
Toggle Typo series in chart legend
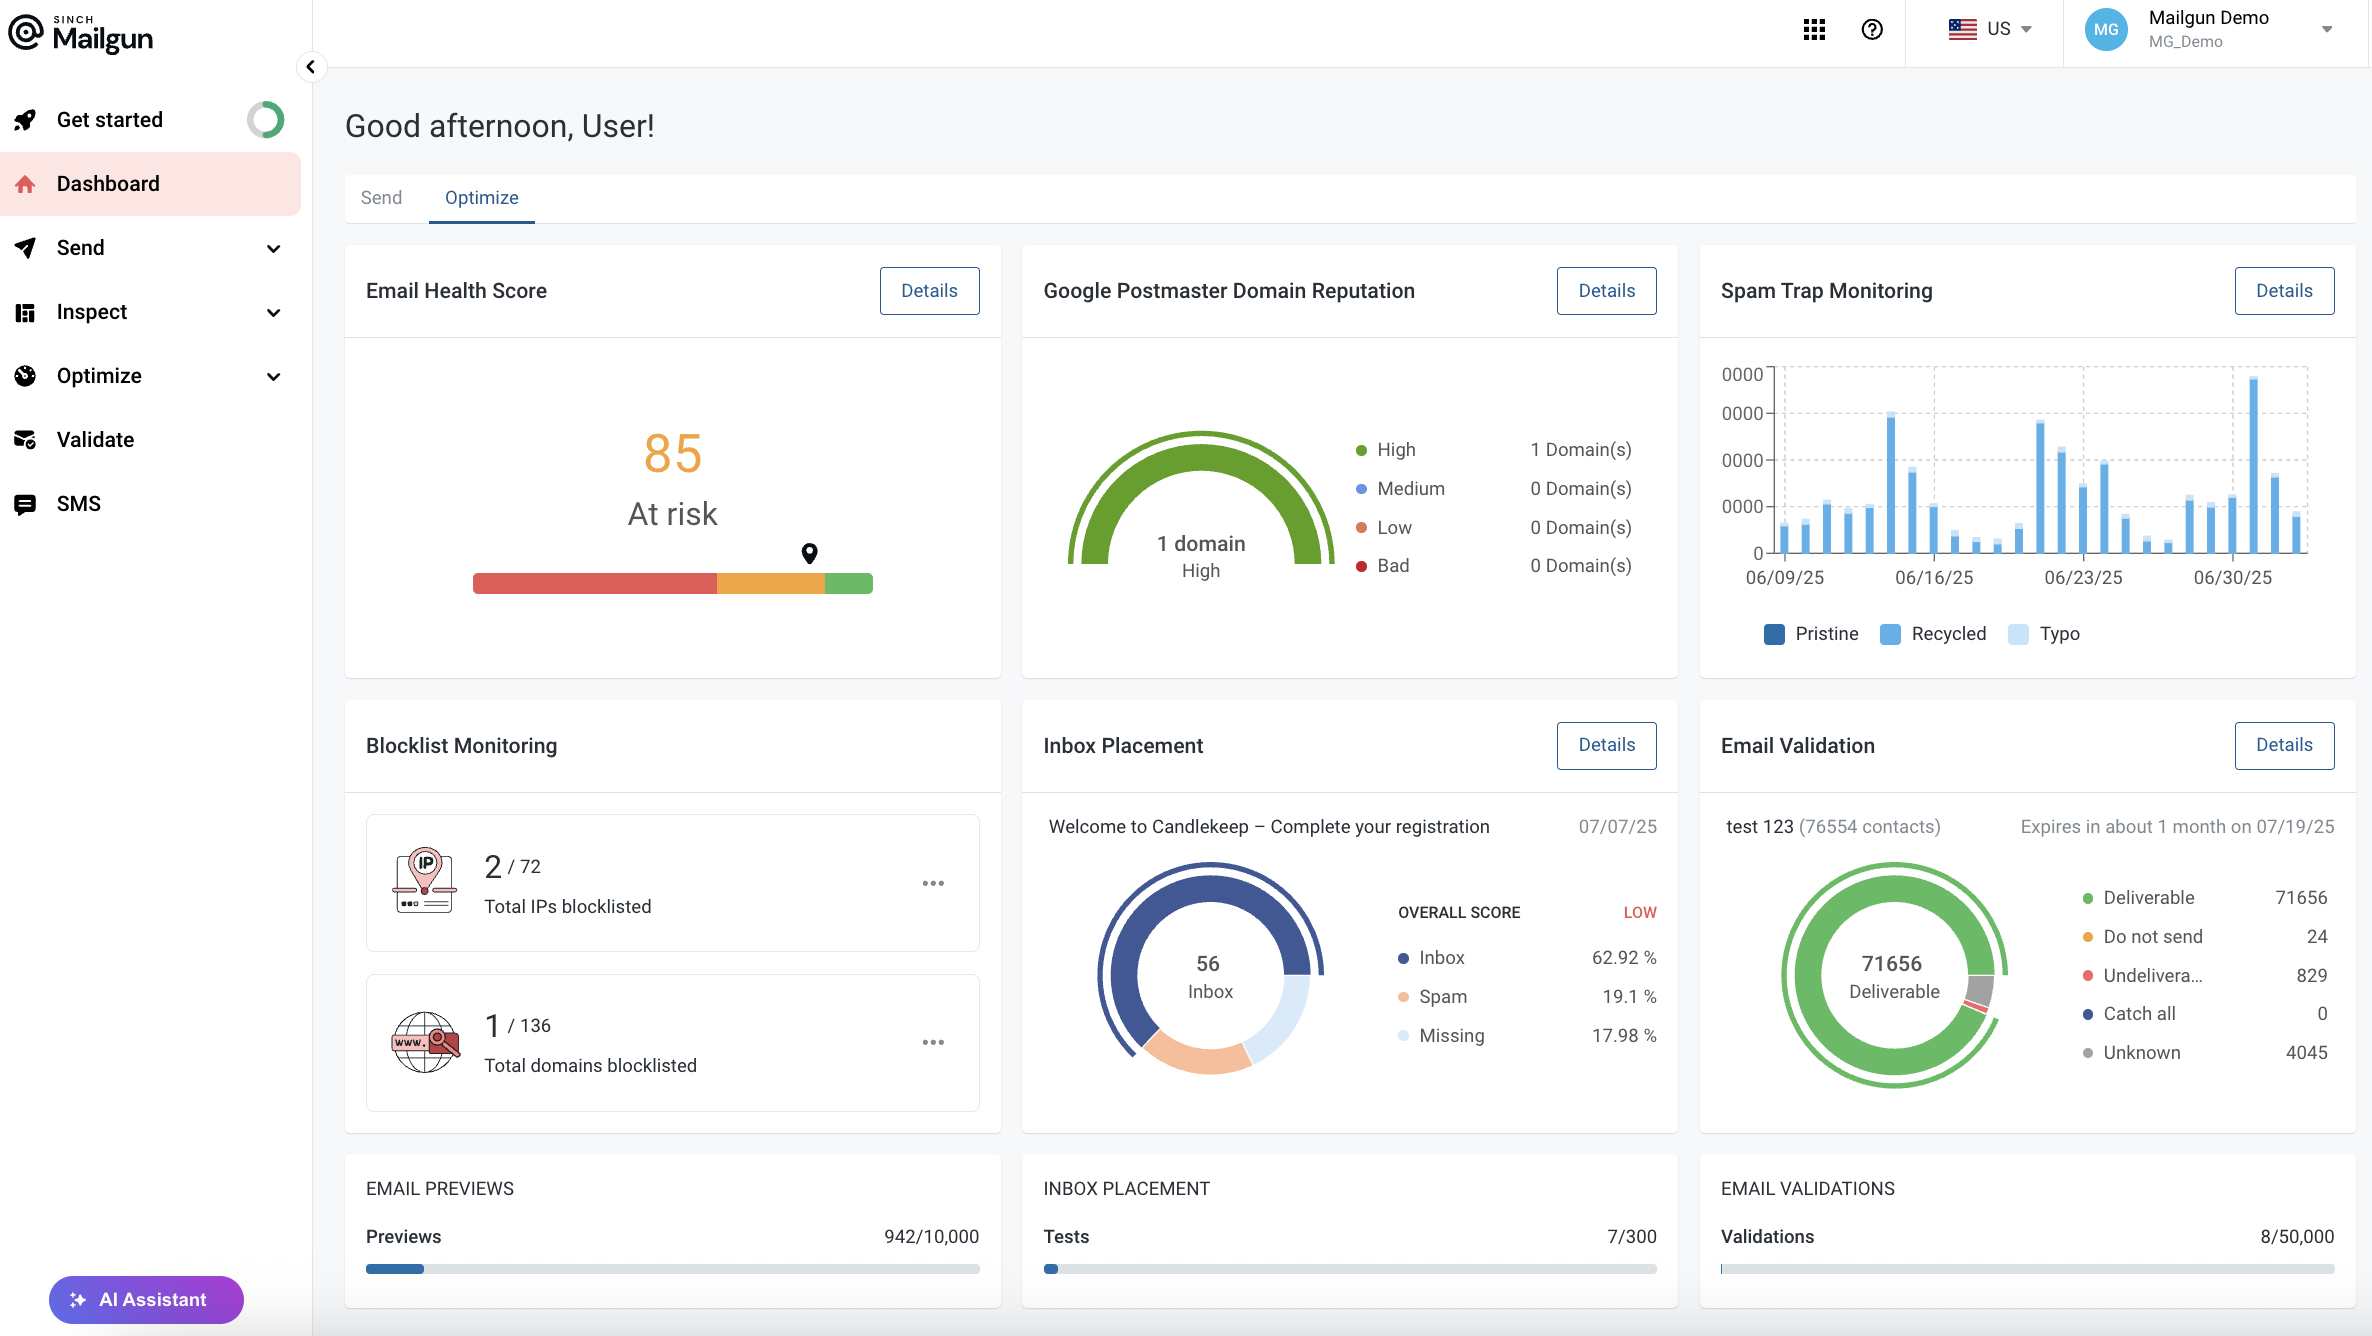2044,634
